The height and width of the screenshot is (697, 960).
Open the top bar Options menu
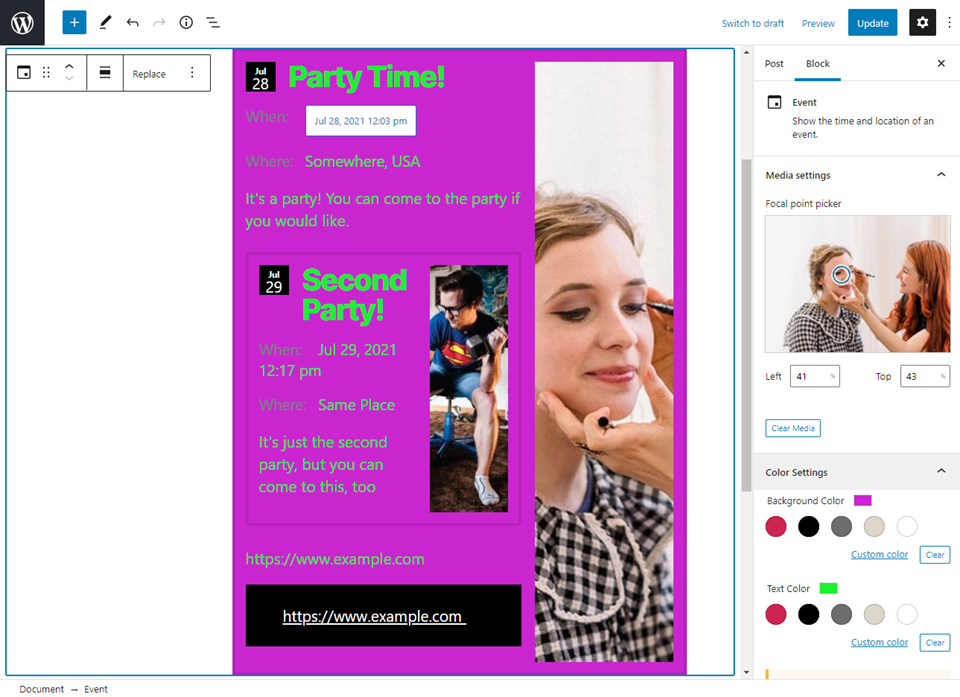coord(949,22)
